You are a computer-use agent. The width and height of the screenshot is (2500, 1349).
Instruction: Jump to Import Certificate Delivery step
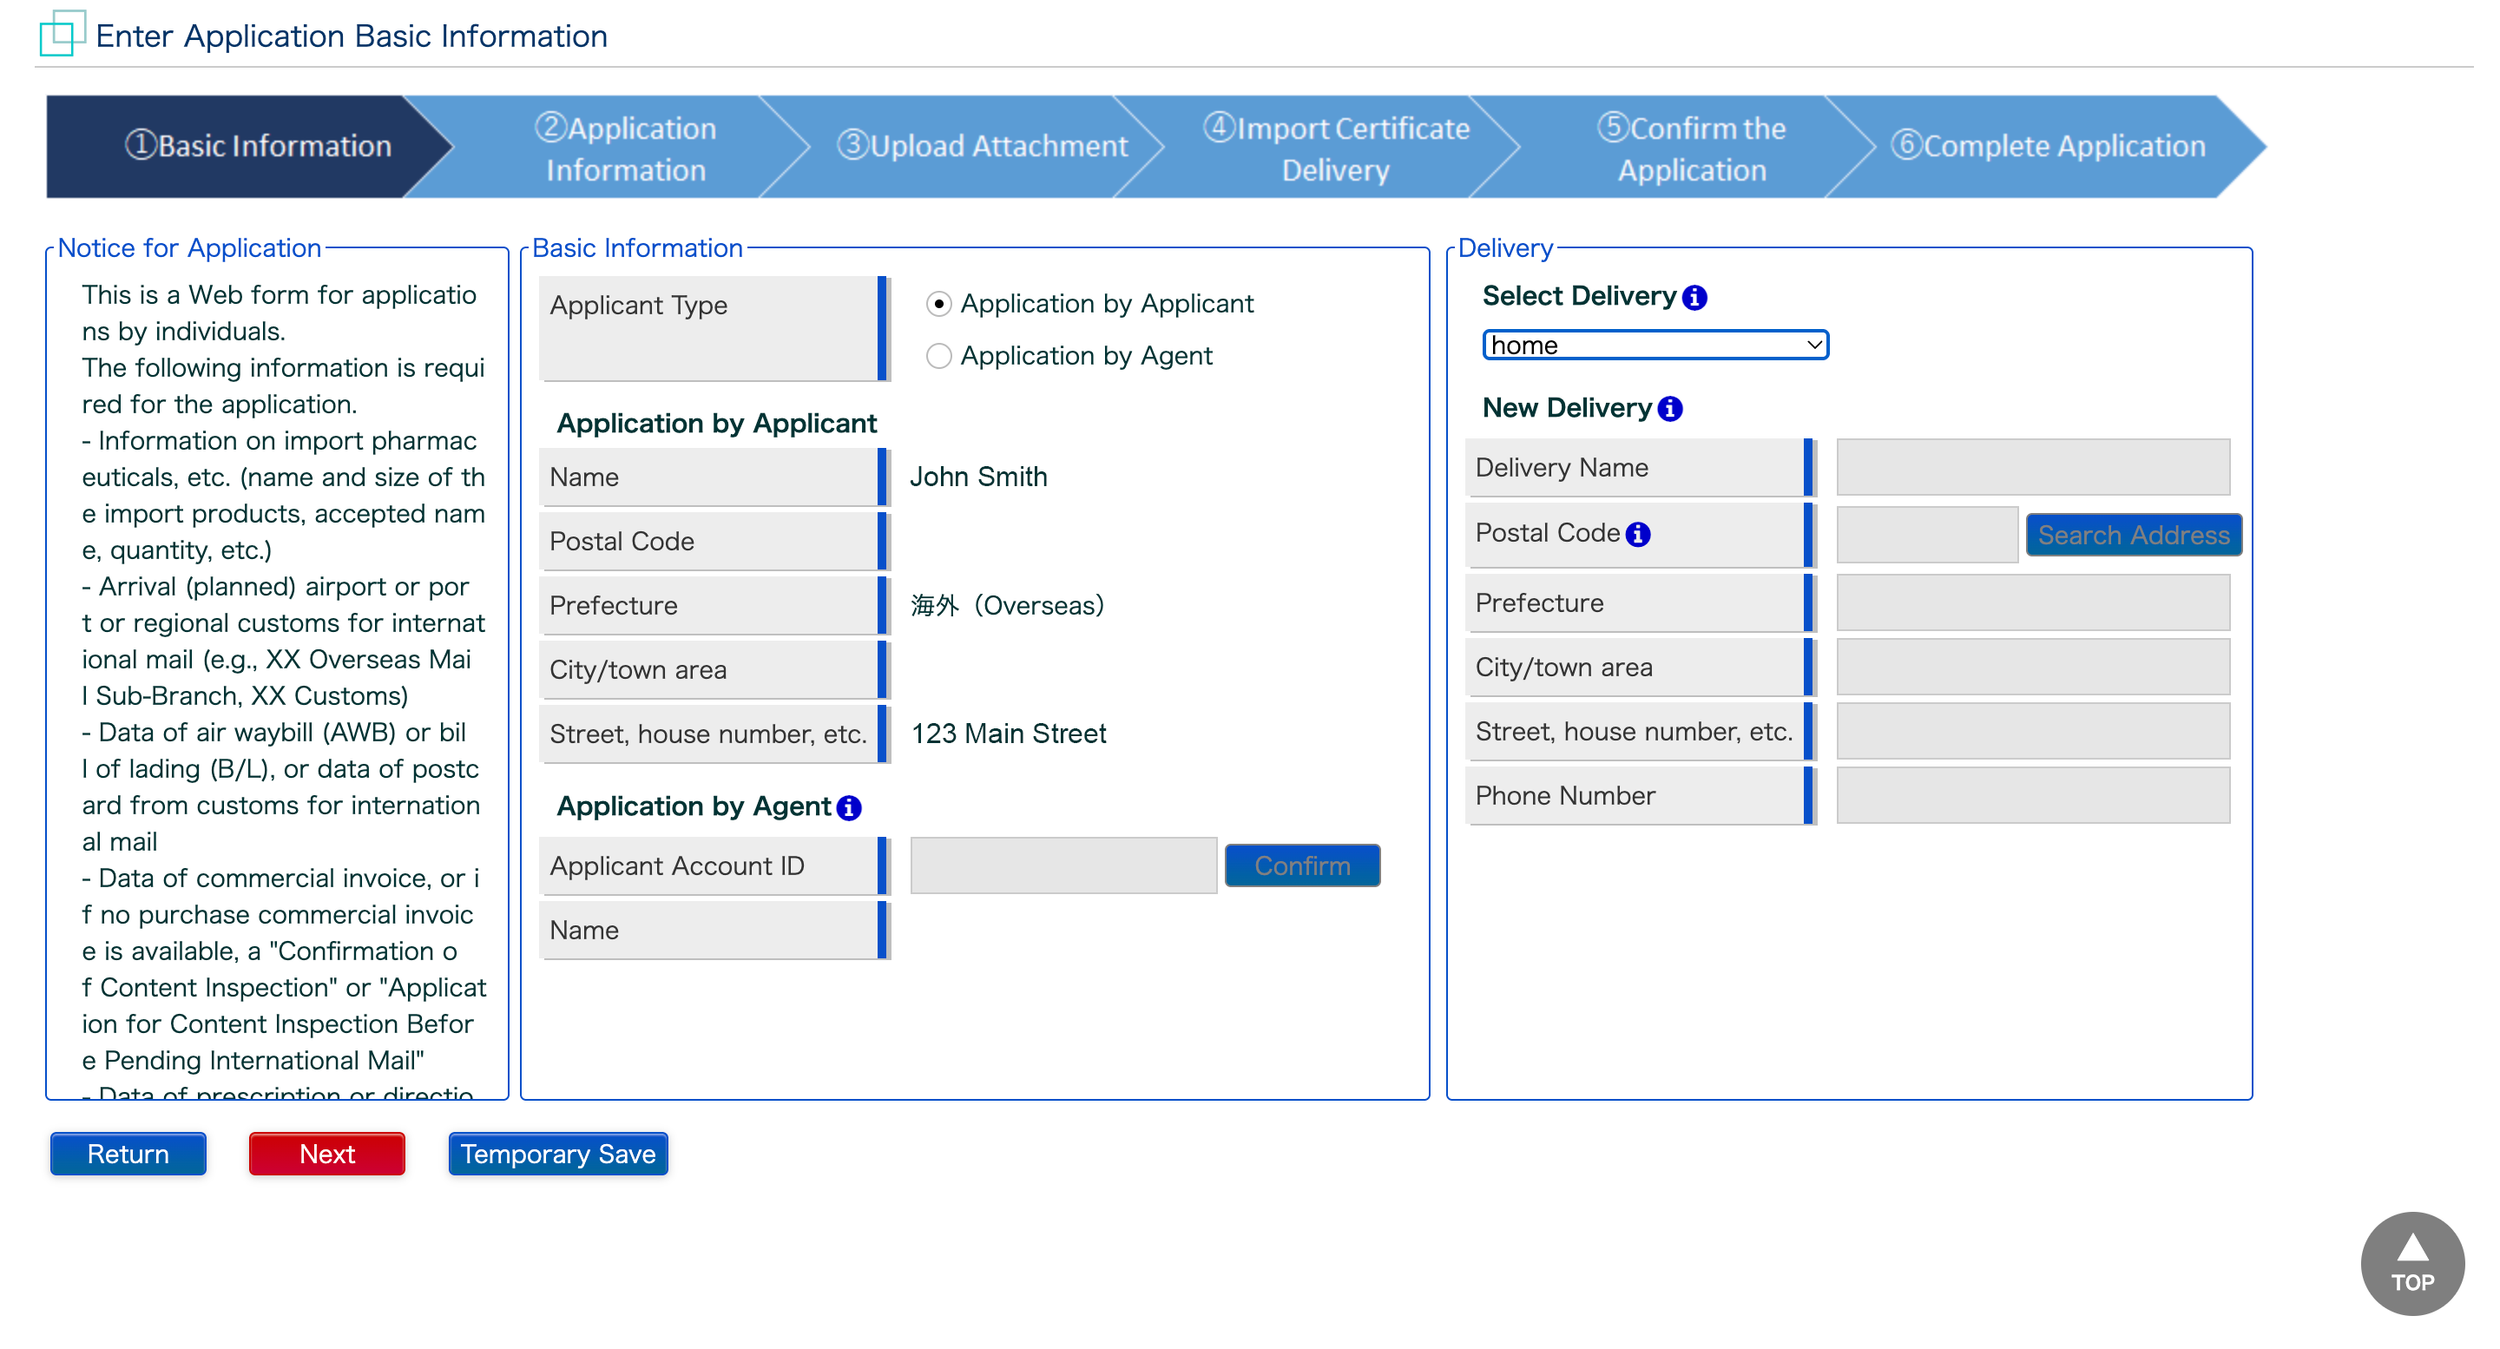click(1335, 148)
